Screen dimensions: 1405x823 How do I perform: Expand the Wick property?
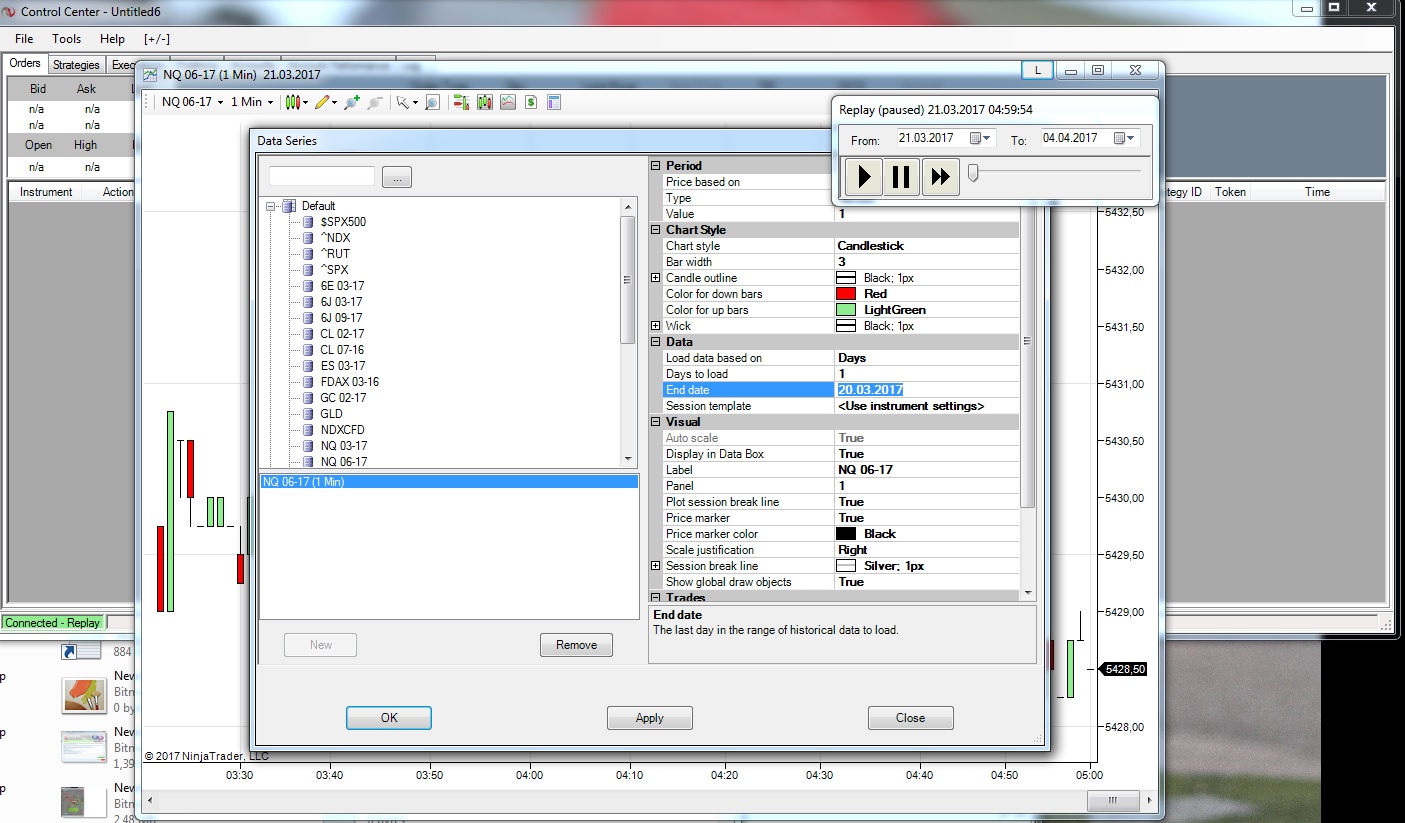tap(656, 326)
